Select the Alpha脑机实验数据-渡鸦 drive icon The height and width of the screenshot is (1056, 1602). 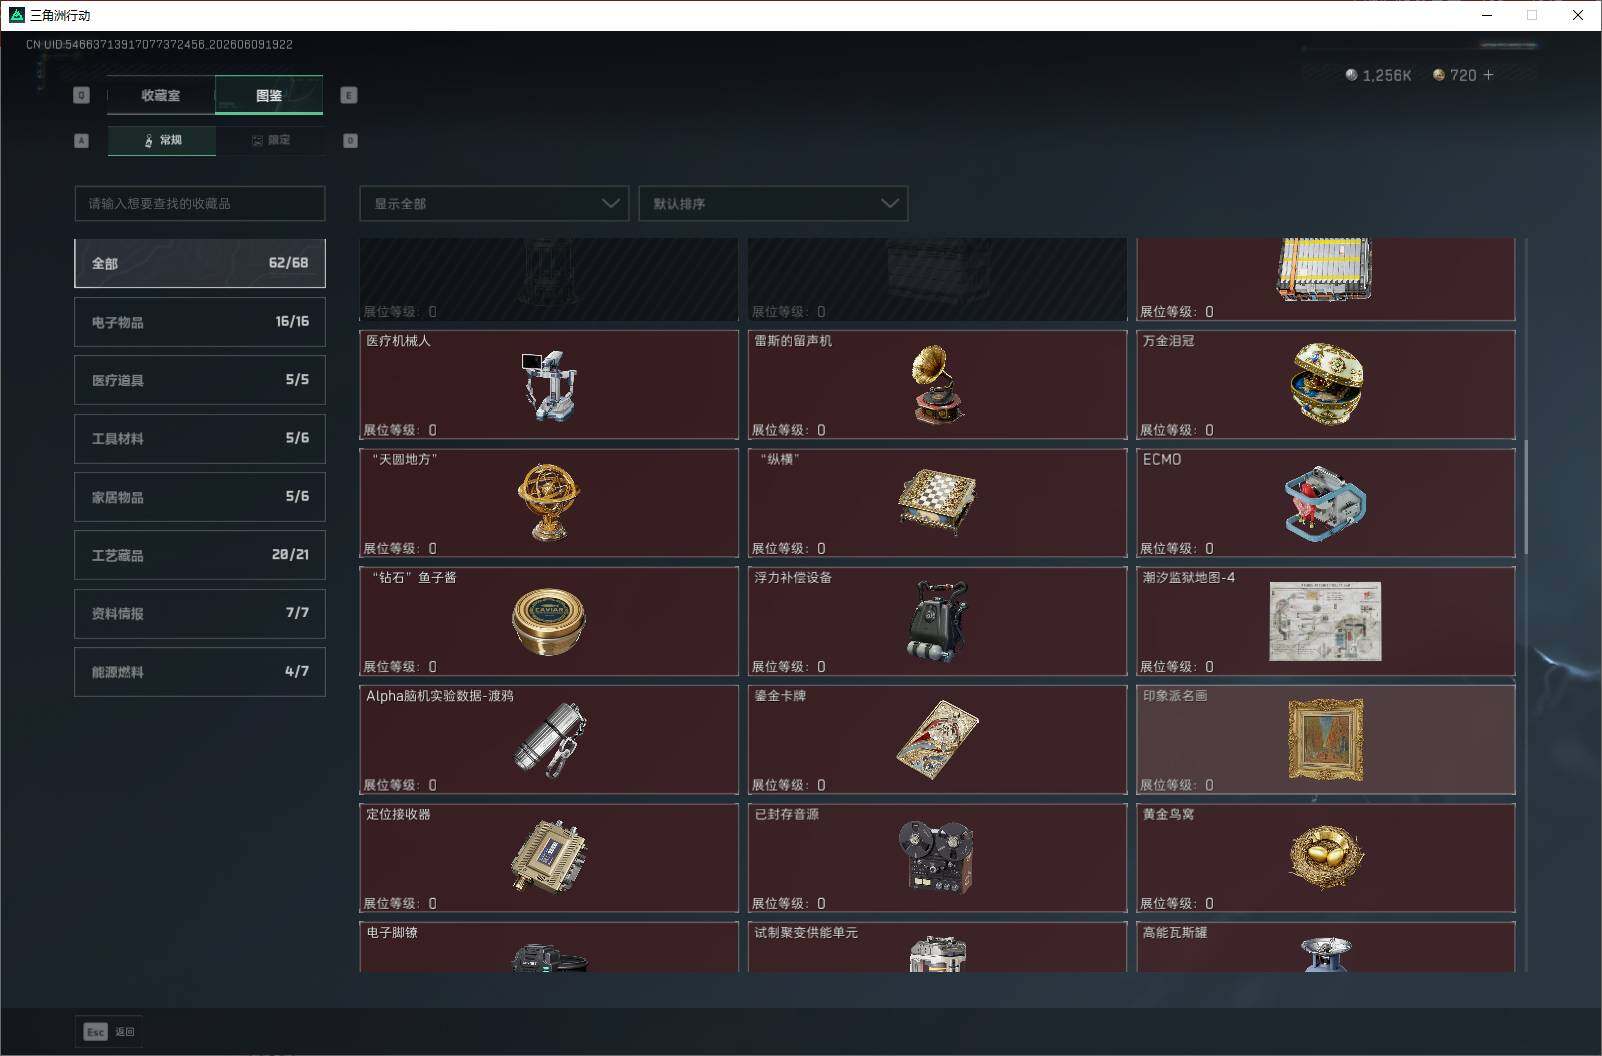550,740
